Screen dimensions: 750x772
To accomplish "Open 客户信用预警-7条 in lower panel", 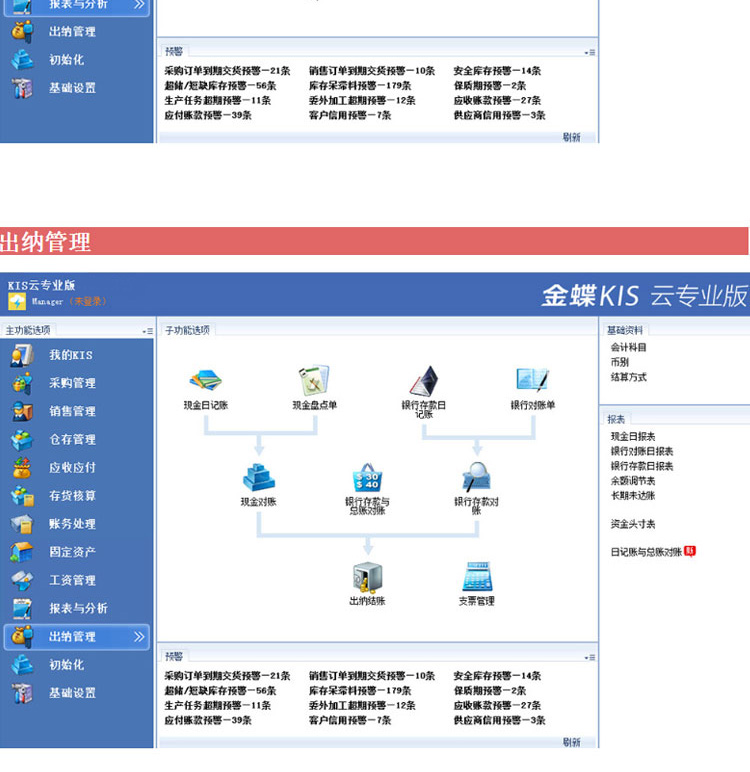I will click(350, 720).
